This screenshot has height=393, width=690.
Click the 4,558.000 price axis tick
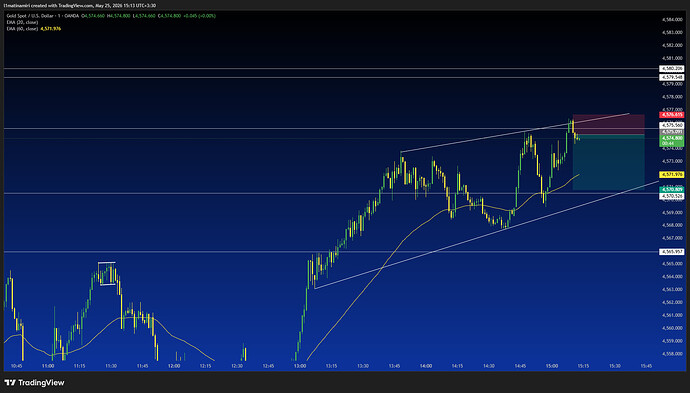pyautogui.click(x=672, y=354)
